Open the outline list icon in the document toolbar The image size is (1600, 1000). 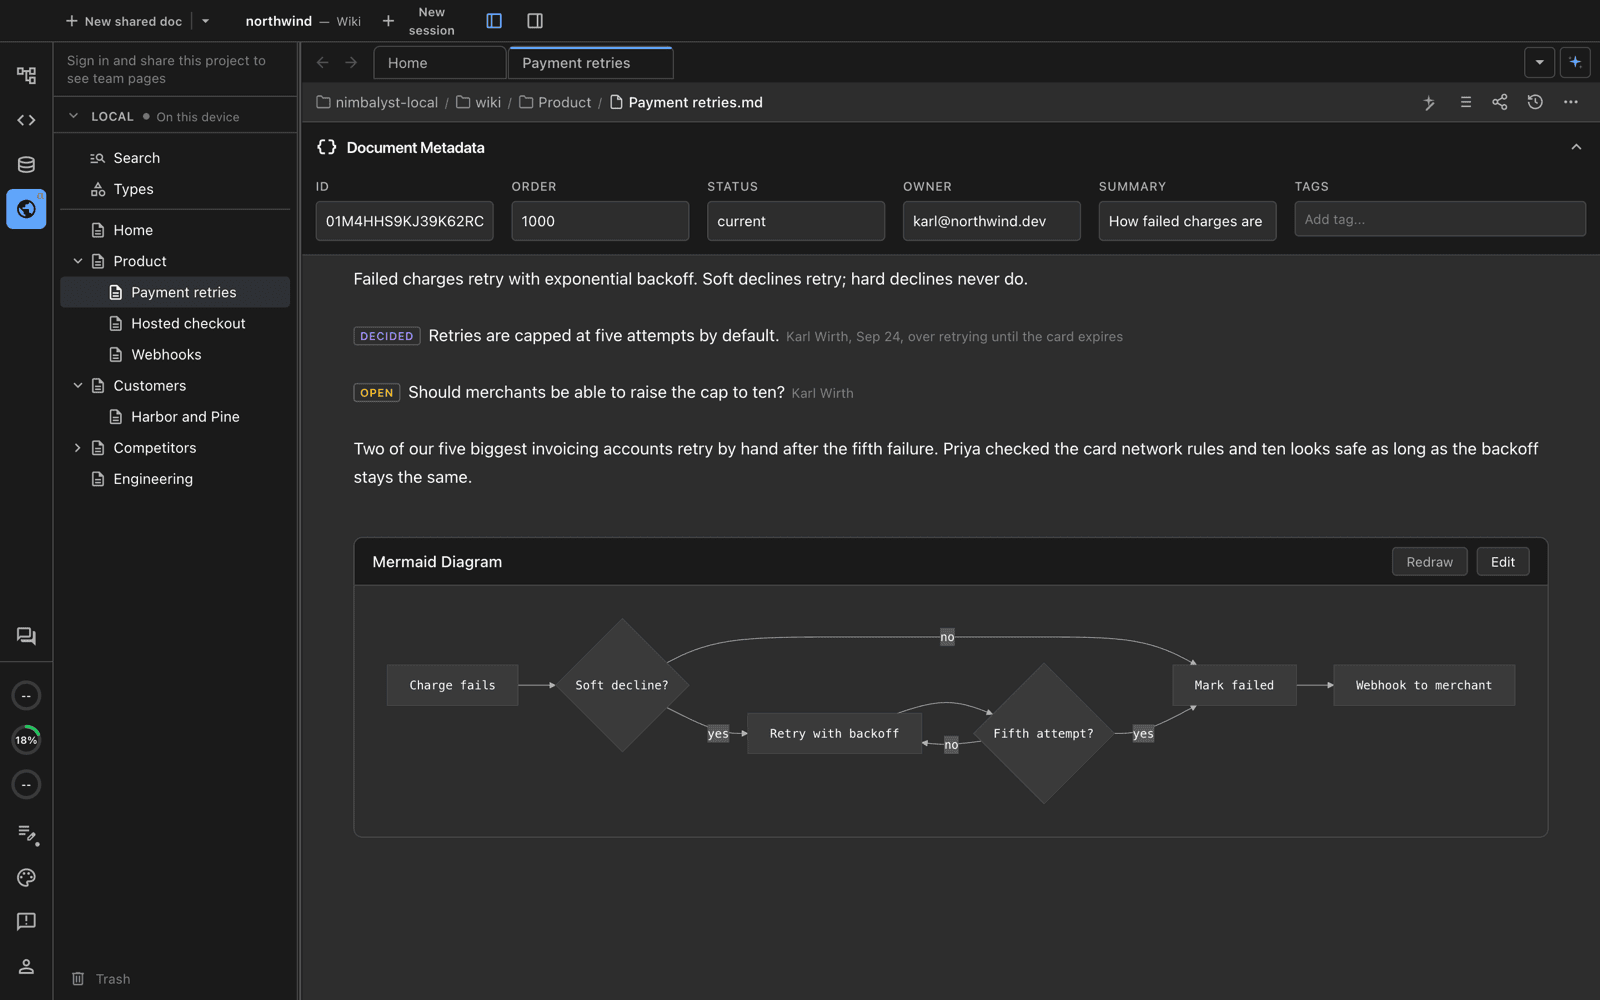click(1465, 102)
